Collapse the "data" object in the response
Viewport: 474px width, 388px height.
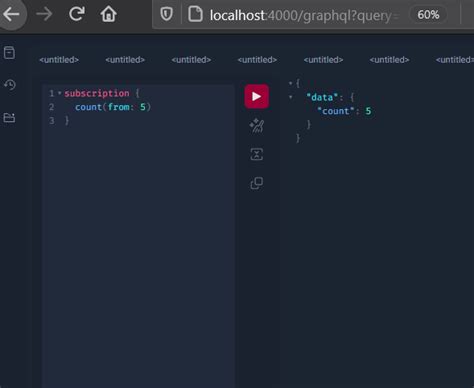coord(290,97)
